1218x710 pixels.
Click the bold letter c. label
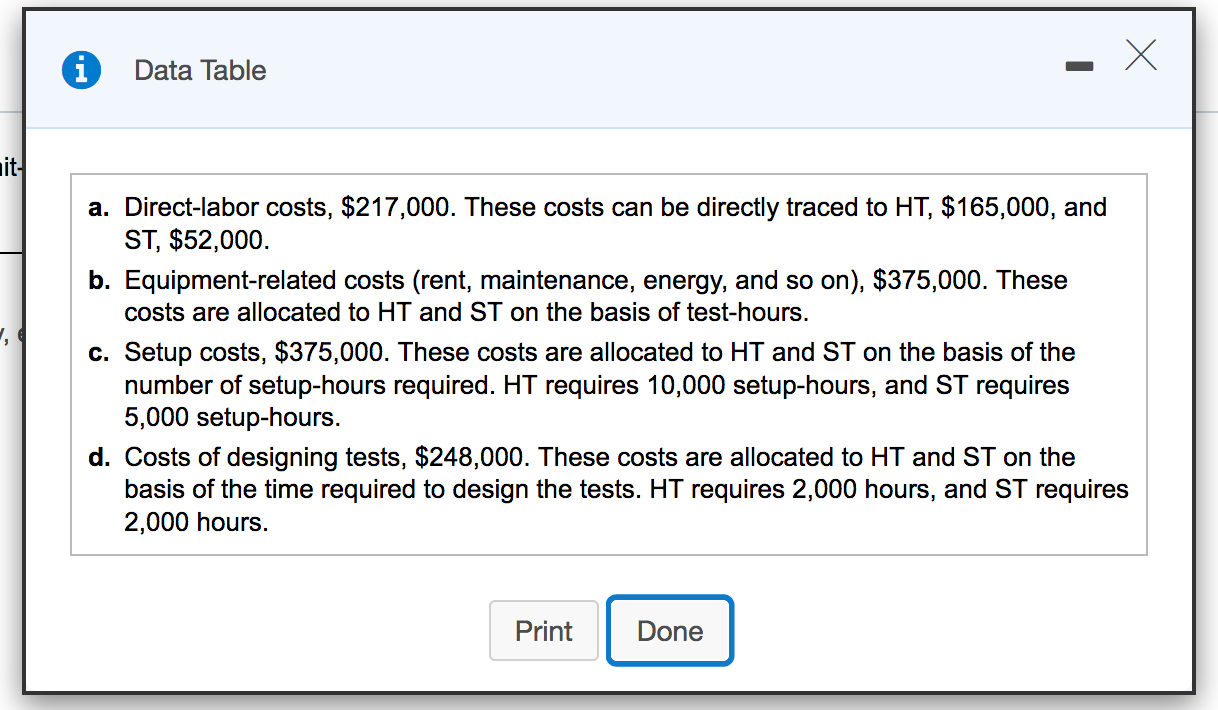[98, 353]
